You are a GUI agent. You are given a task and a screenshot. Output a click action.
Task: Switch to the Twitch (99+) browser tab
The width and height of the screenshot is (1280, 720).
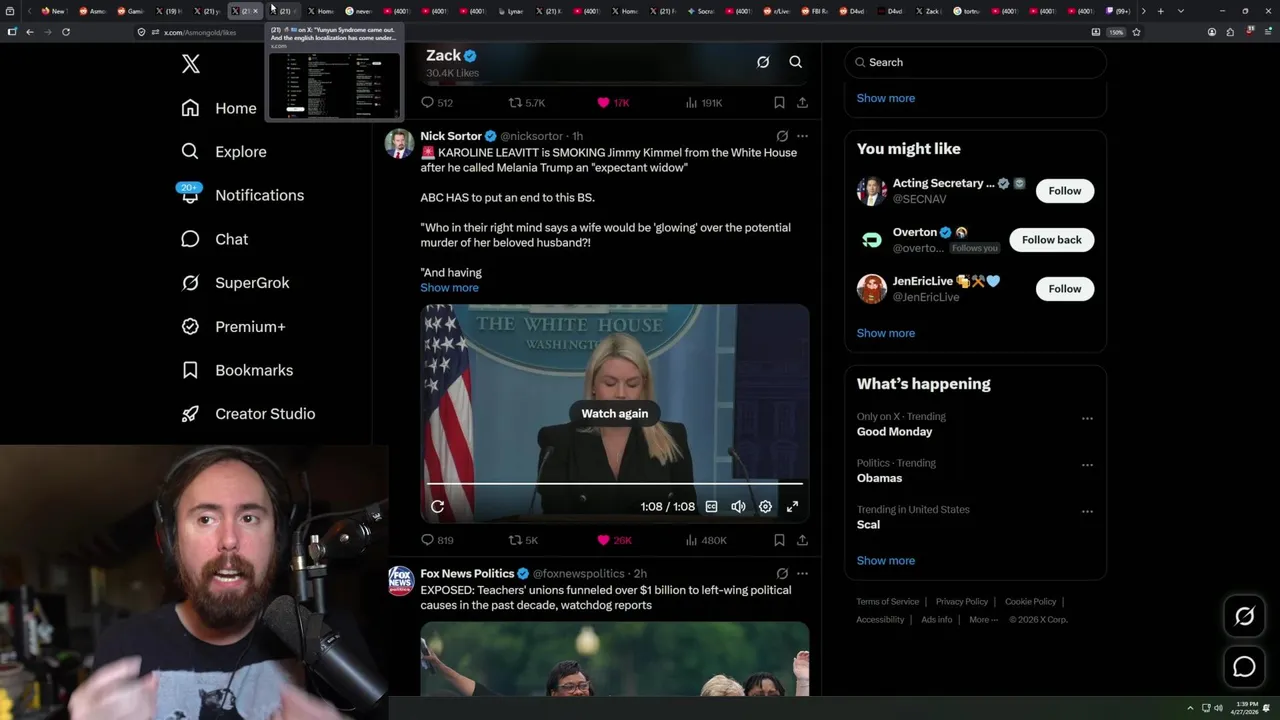coord(1118,11)
